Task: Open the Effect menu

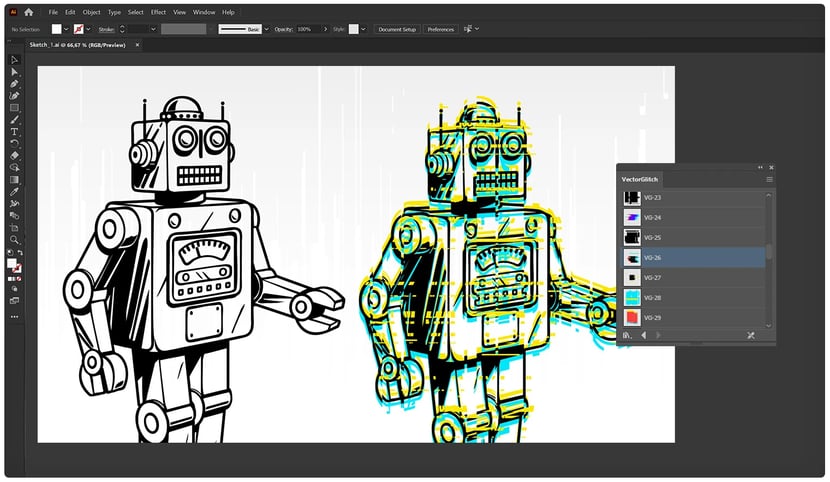Action: click(158, 12)
